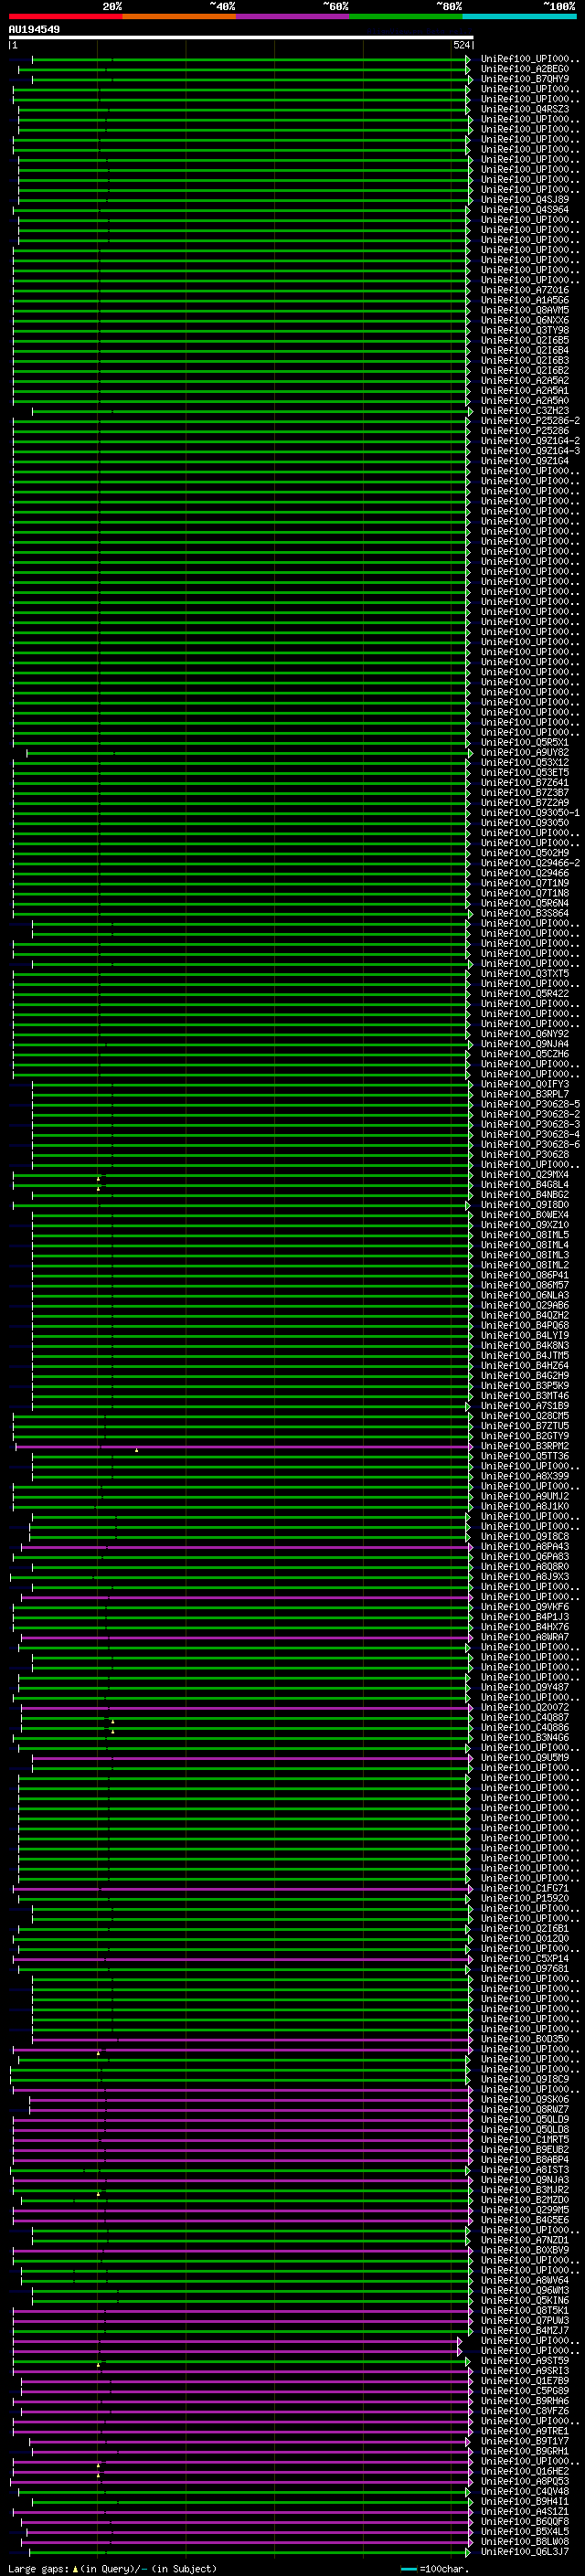Click hit label UniRef100_C1FG71
Viewport: 585px width, 2576px height.
[x=525, y=1889]
